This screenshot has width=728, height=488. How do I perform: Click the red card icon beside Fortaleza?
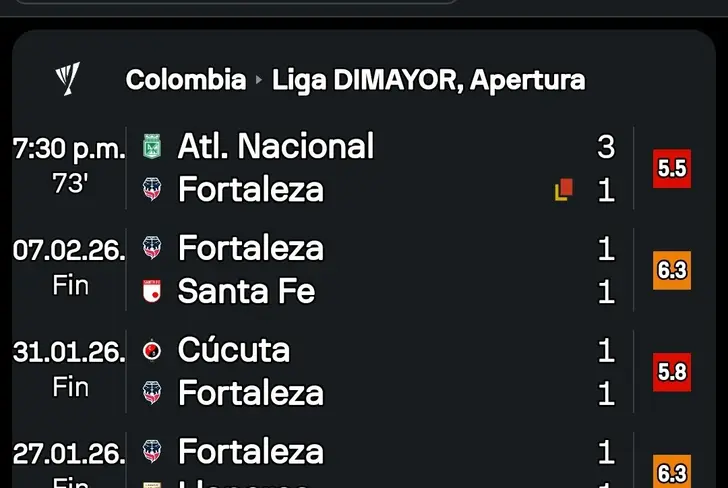[564, 189]
